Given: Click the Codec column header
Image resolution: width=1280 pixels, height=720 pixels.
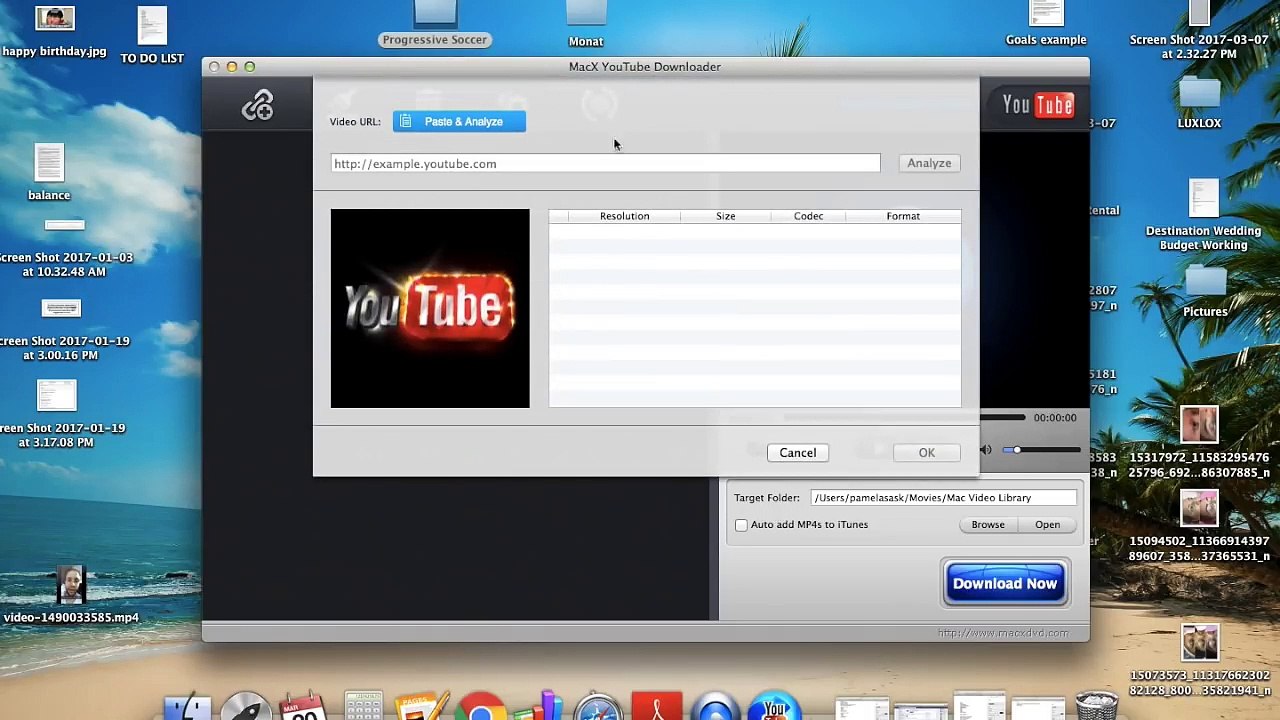Looking at the screenshot, I should click(808, 216).
